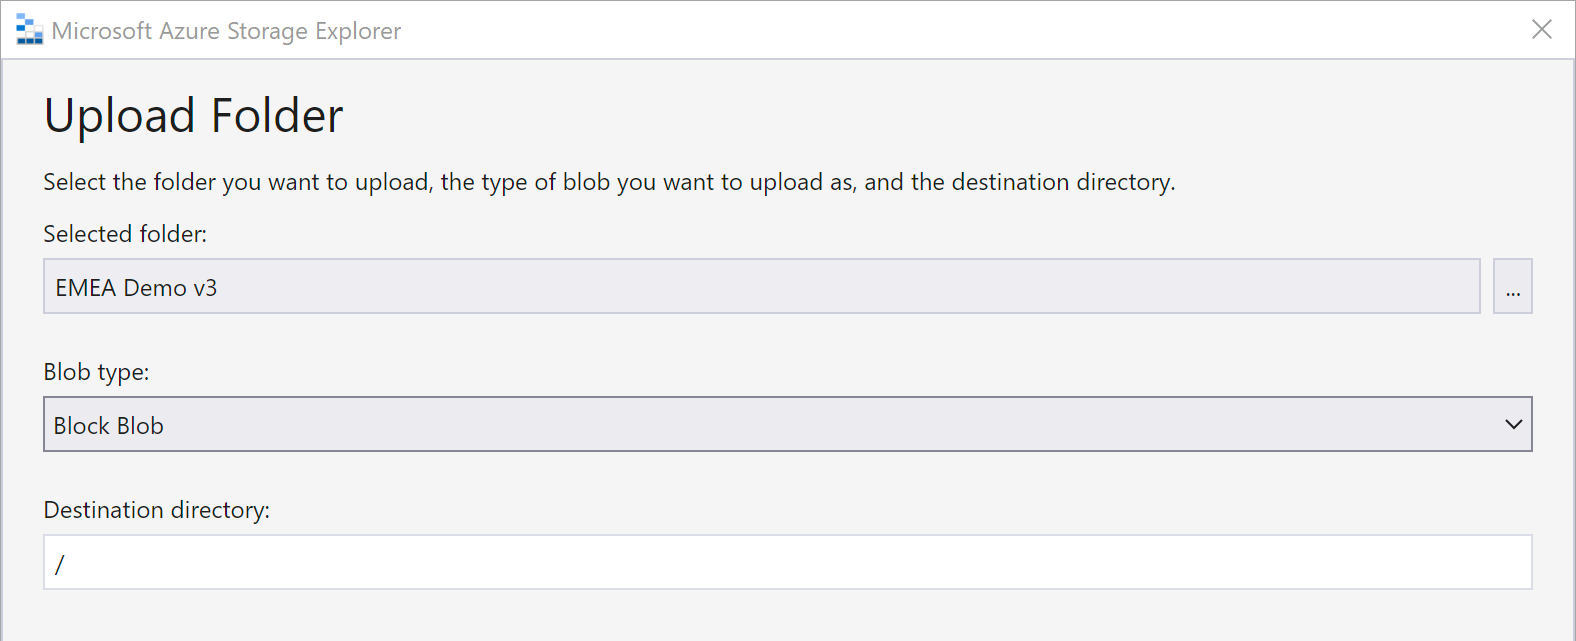
Task: Click blank dialog area beneath Destination directory field
Action: tap(788, 617)
